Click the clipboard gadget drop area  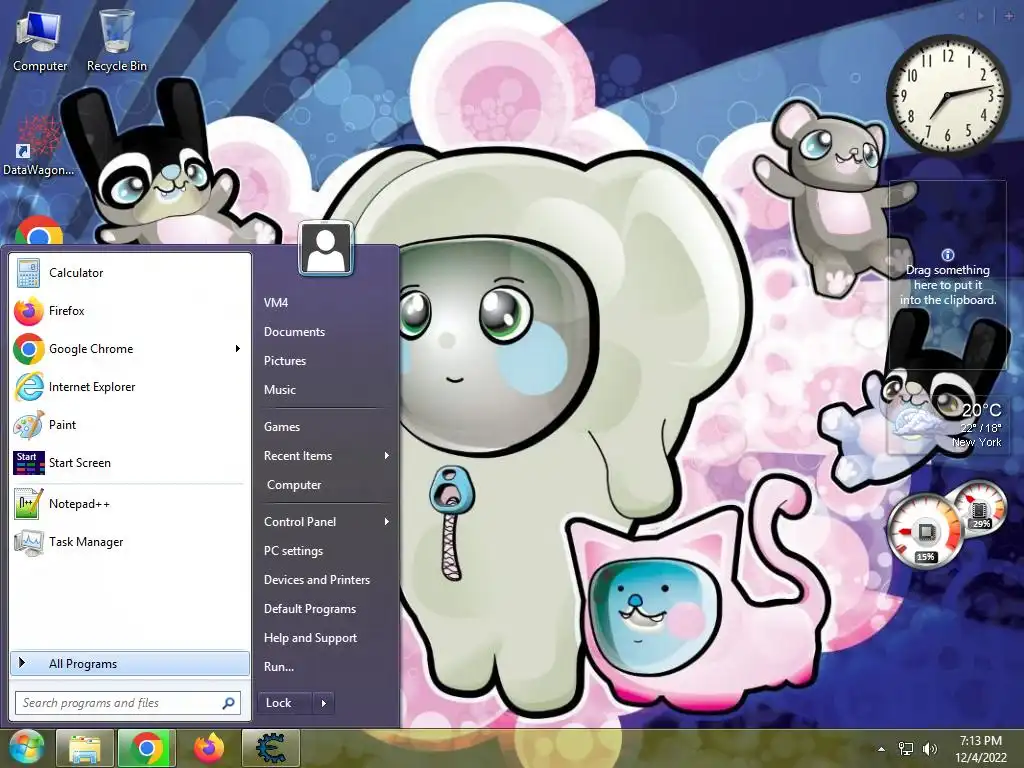tap(947, 278)
